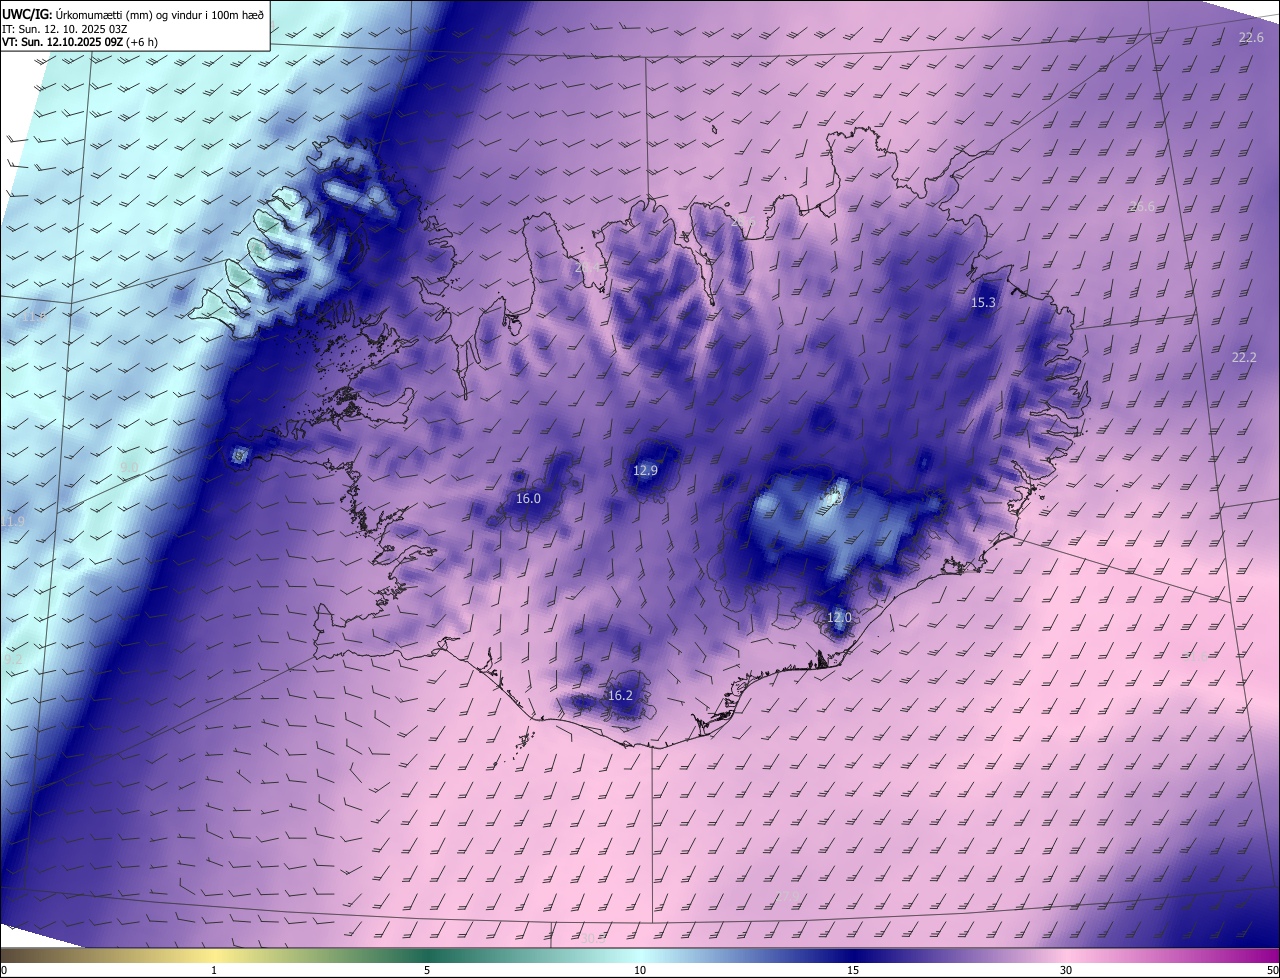This screenshot has width=1280, height=978.
Task: Click the 16.0 value label on the map
Action: (x=528, y=498)
